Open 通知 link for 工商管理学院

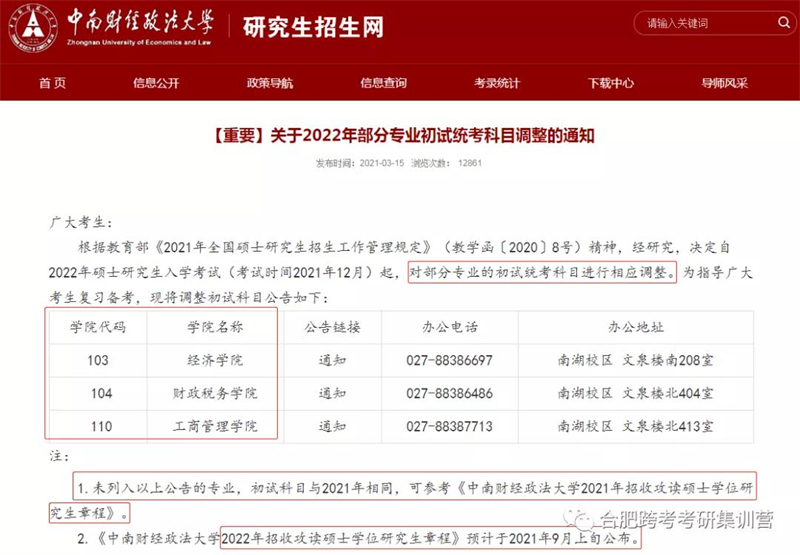point(332,426)
